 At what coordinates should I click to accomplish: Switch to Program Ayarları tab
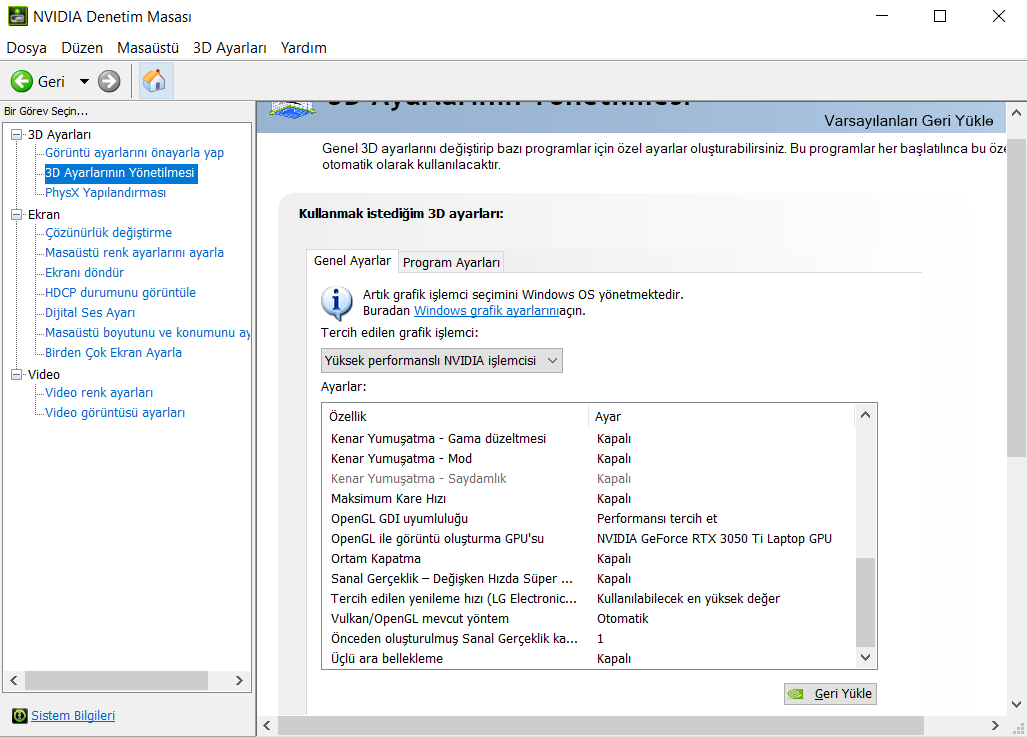(451, 262)
